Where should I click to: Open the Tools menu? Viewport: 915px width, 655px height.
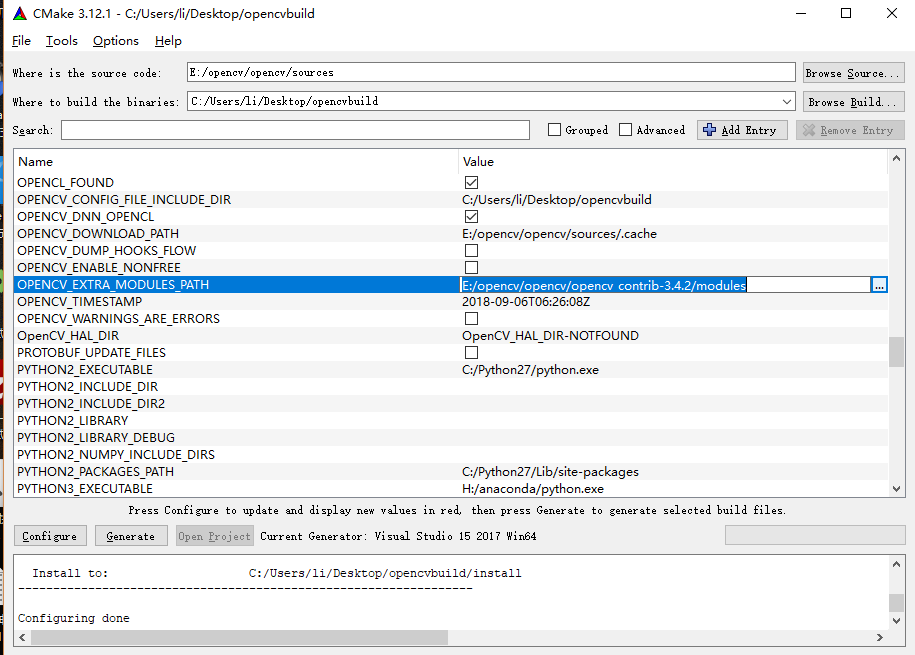click(62, 41)
